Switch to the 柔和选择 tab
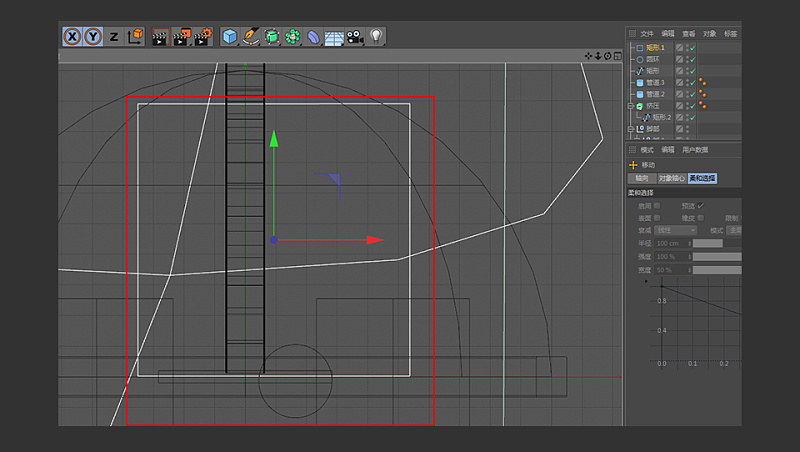800x452 pixels. click(702, 178)
